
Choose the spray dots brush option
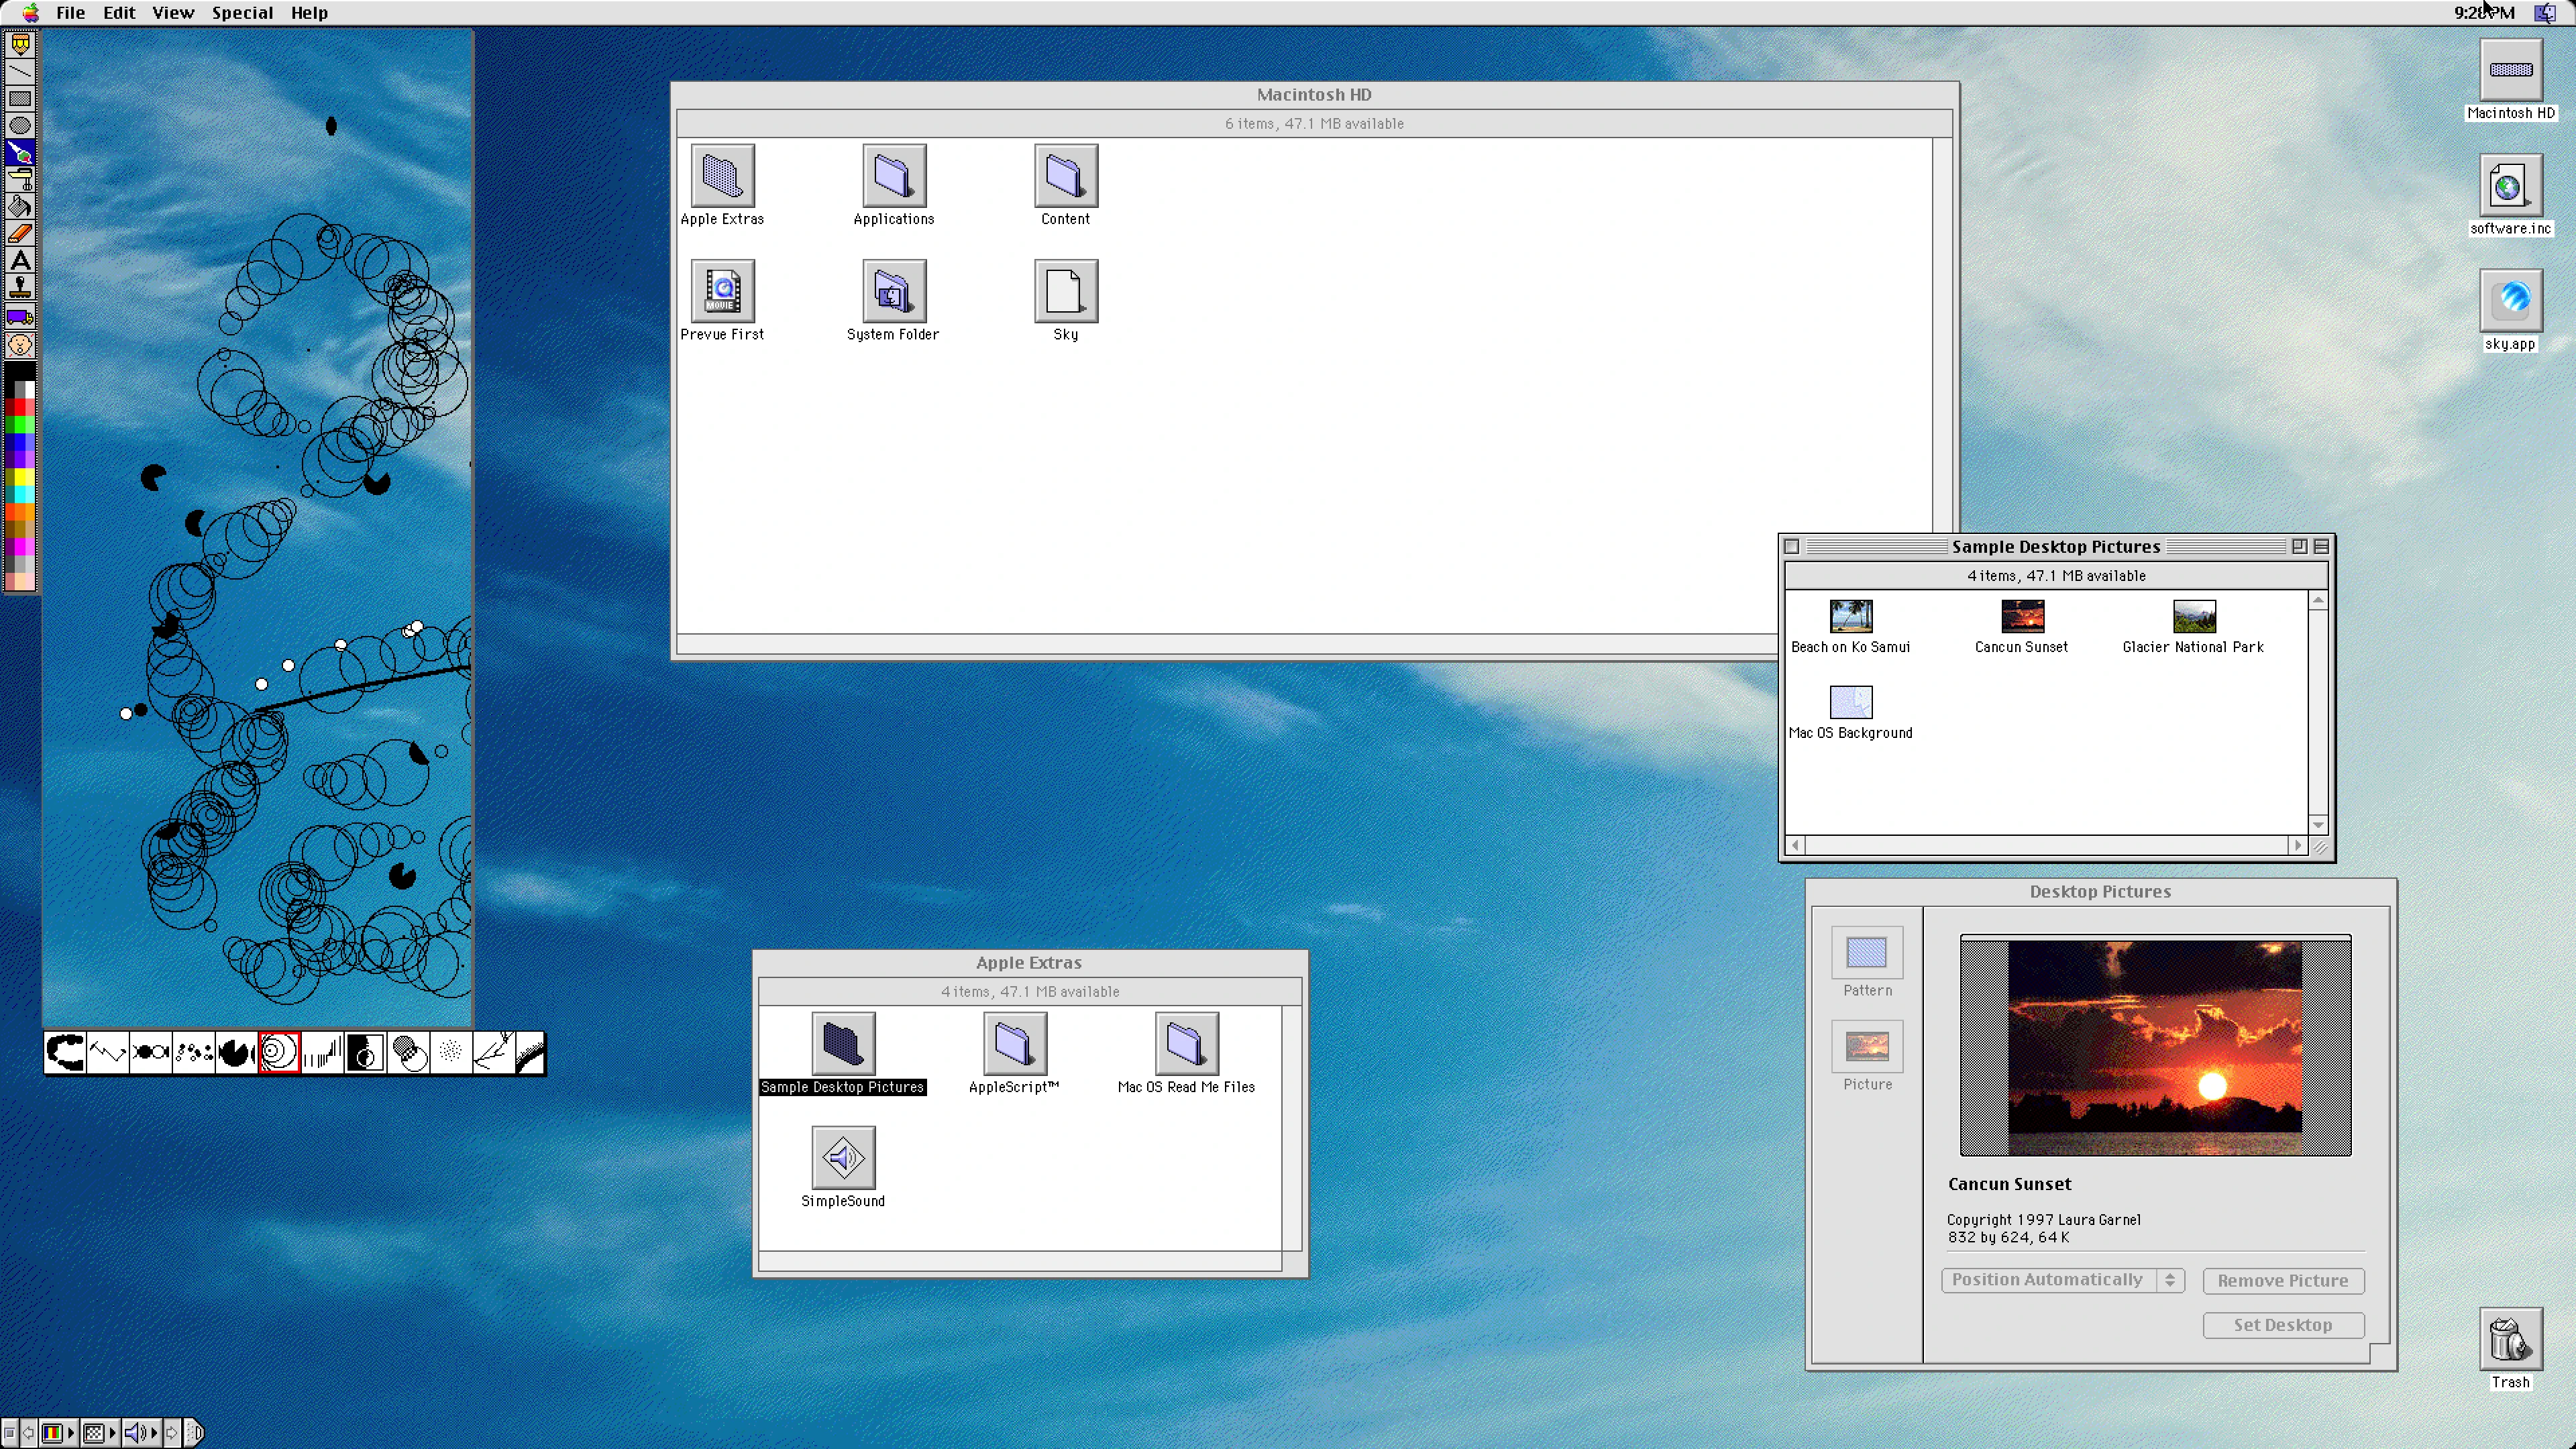(451, 1053)
